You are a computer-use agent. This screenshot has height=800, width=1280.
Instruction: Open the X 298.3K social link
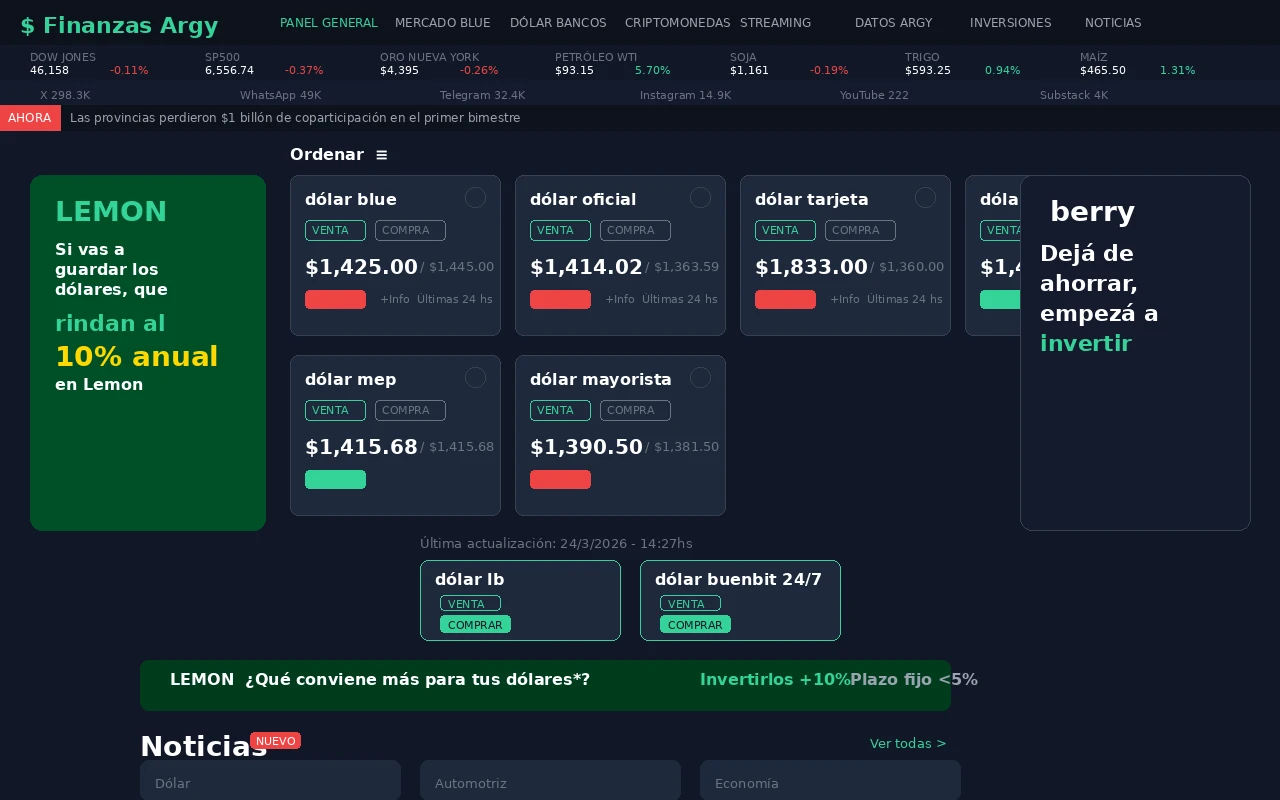pos(65,95)
